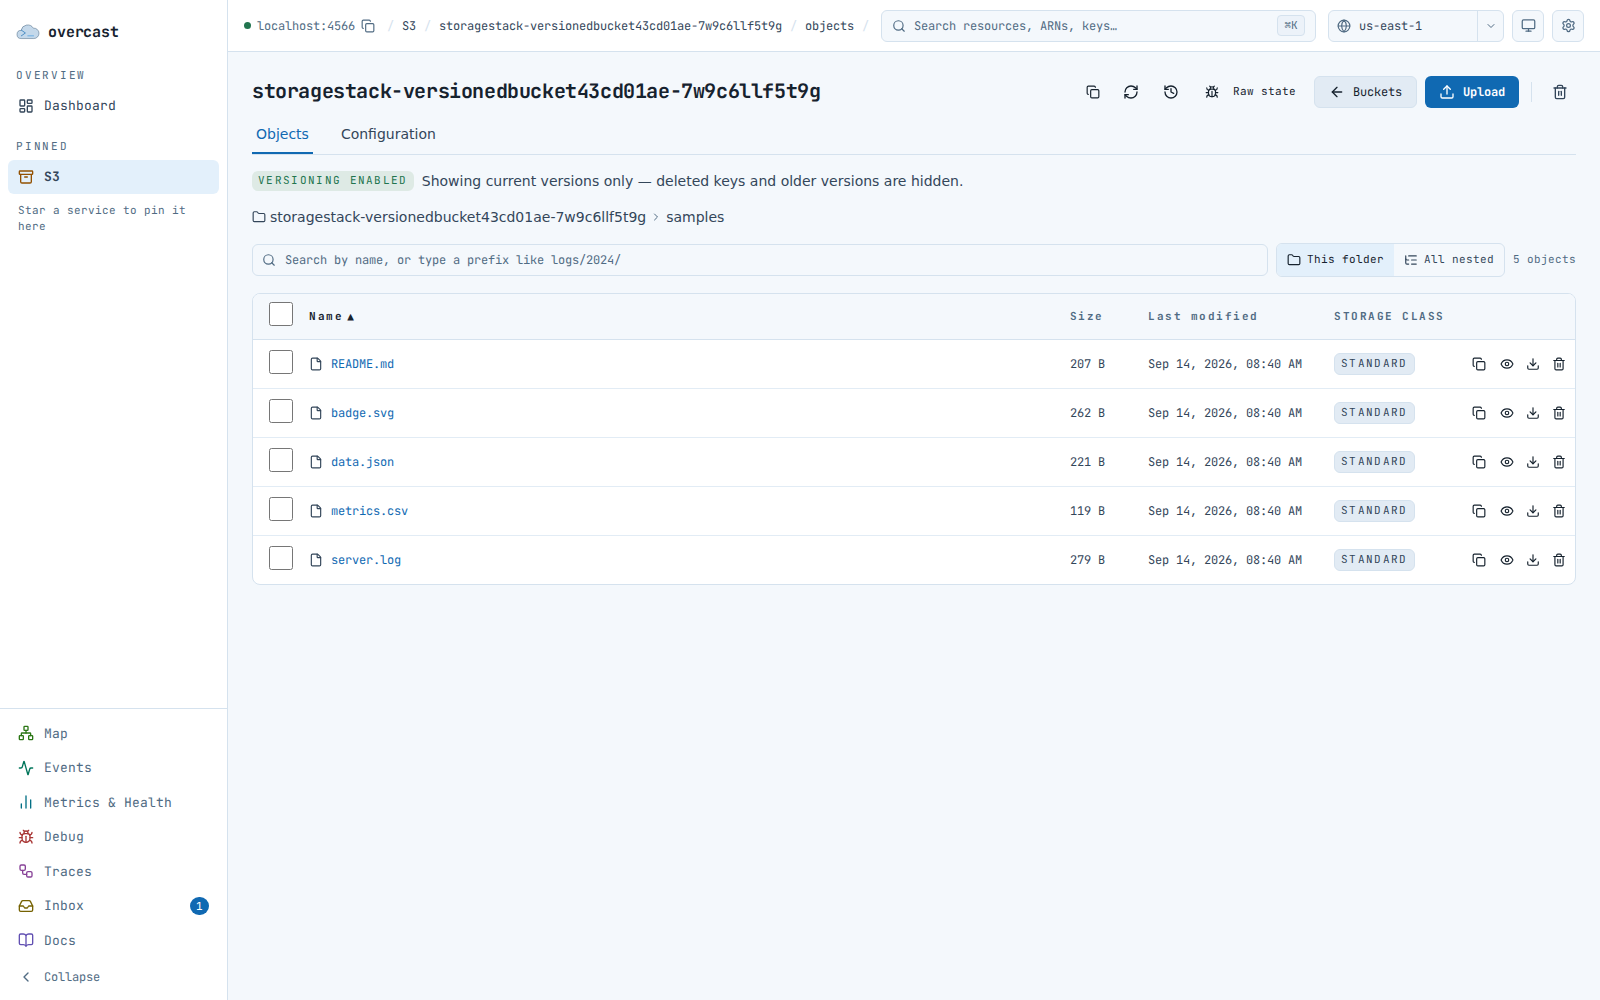The width and height of the screenshot is (1600, 1000).
Task: Download README.md
Action: (x=1533, y=364)
